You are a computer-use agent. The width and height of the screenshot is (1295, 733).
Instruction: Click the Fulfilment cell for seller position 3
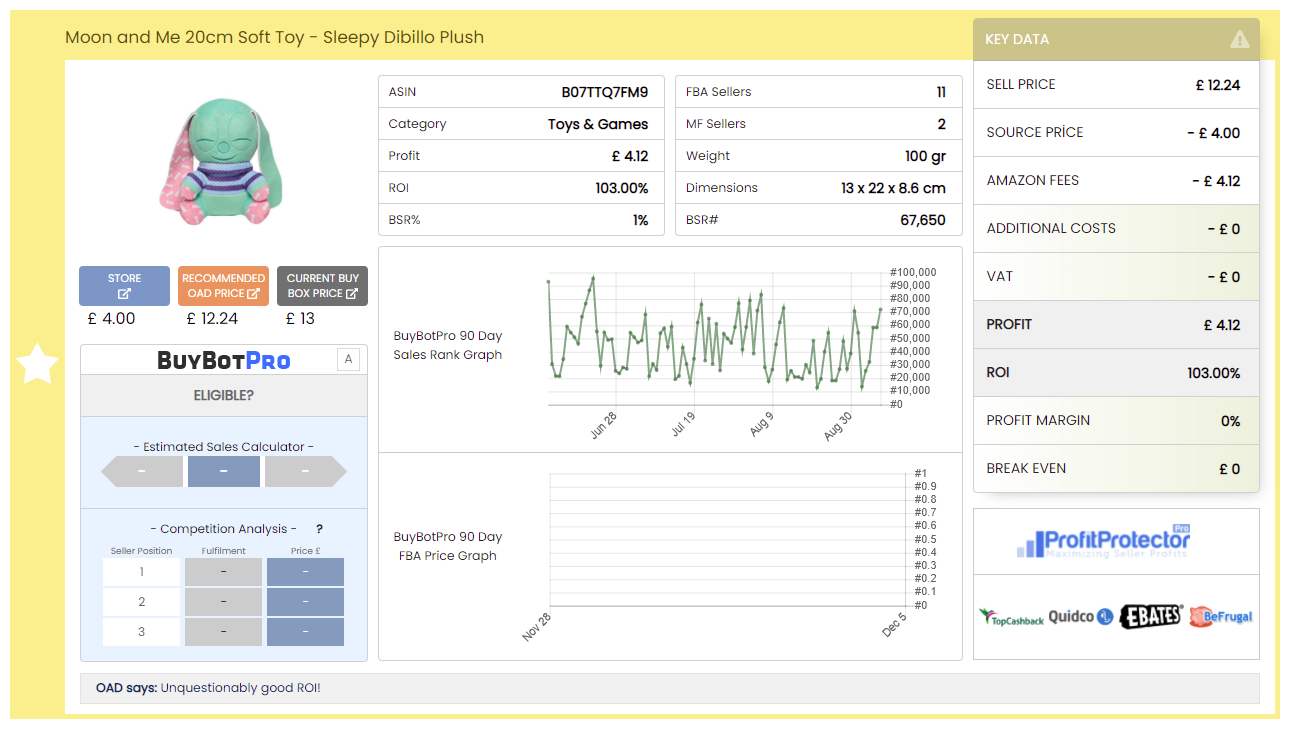click(x=224, y=632)
